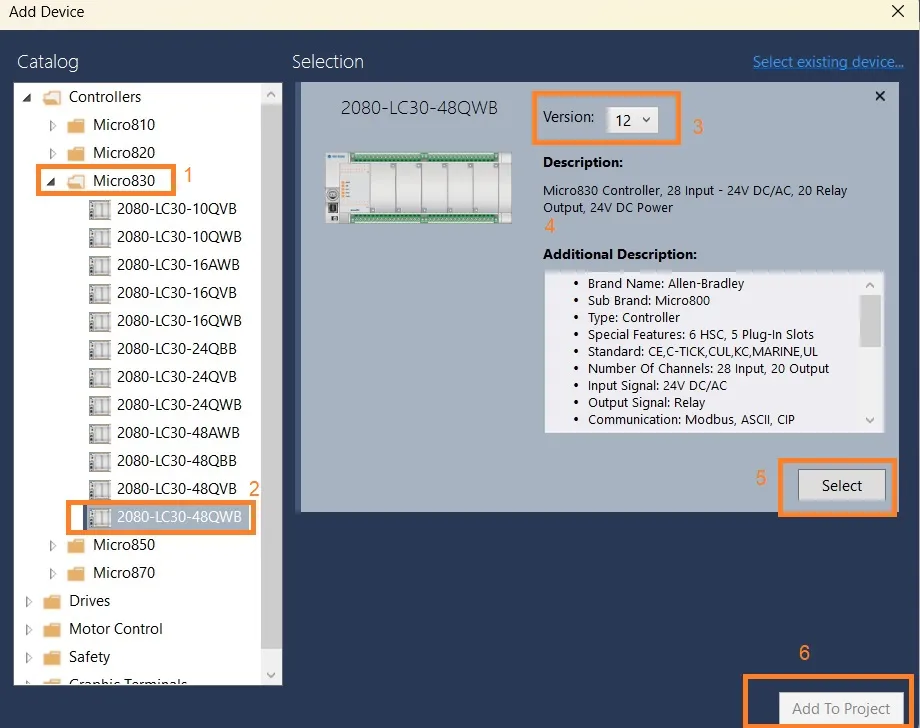920x728 pixels.
Task: Click the Additional Description scrollbar
Action: pos(869,320)
